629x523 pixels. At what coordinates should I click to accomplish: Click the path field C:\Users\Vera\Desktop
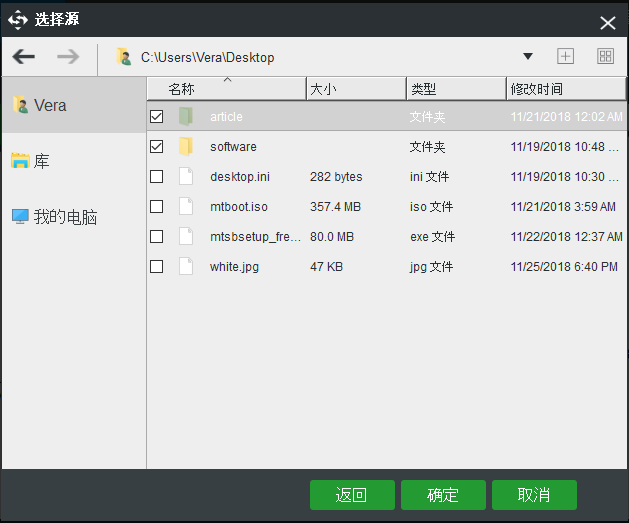207,57
